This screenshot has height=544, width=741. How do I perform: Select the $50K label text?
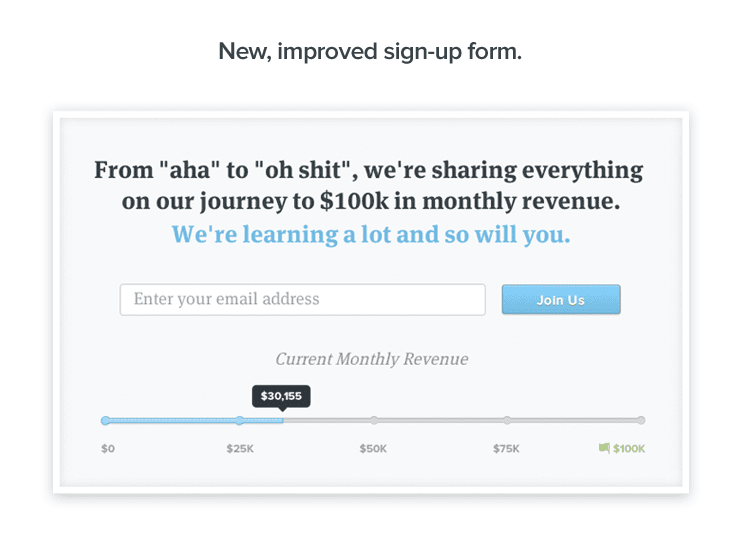(x=373, y=449)
